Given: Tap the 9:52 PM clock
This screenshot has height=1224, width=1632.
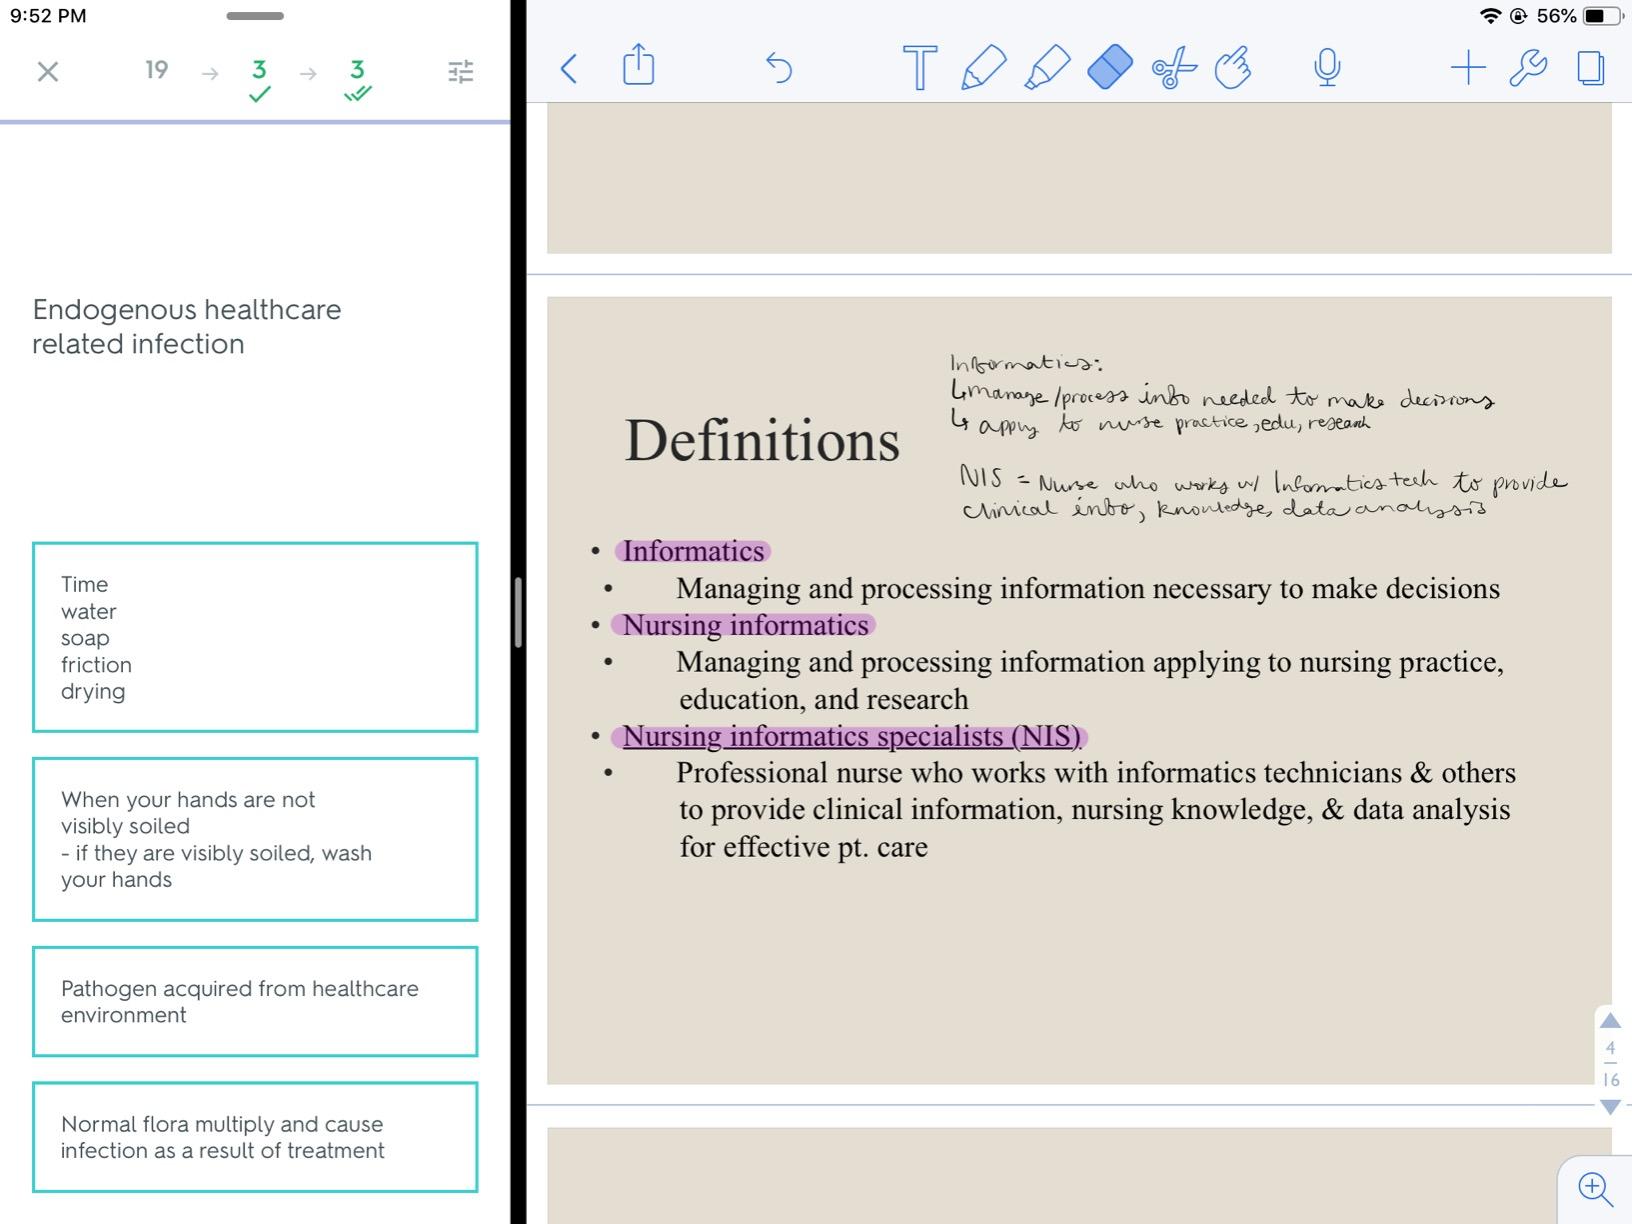Looking at the screenshot, I should tap(48, 16).
